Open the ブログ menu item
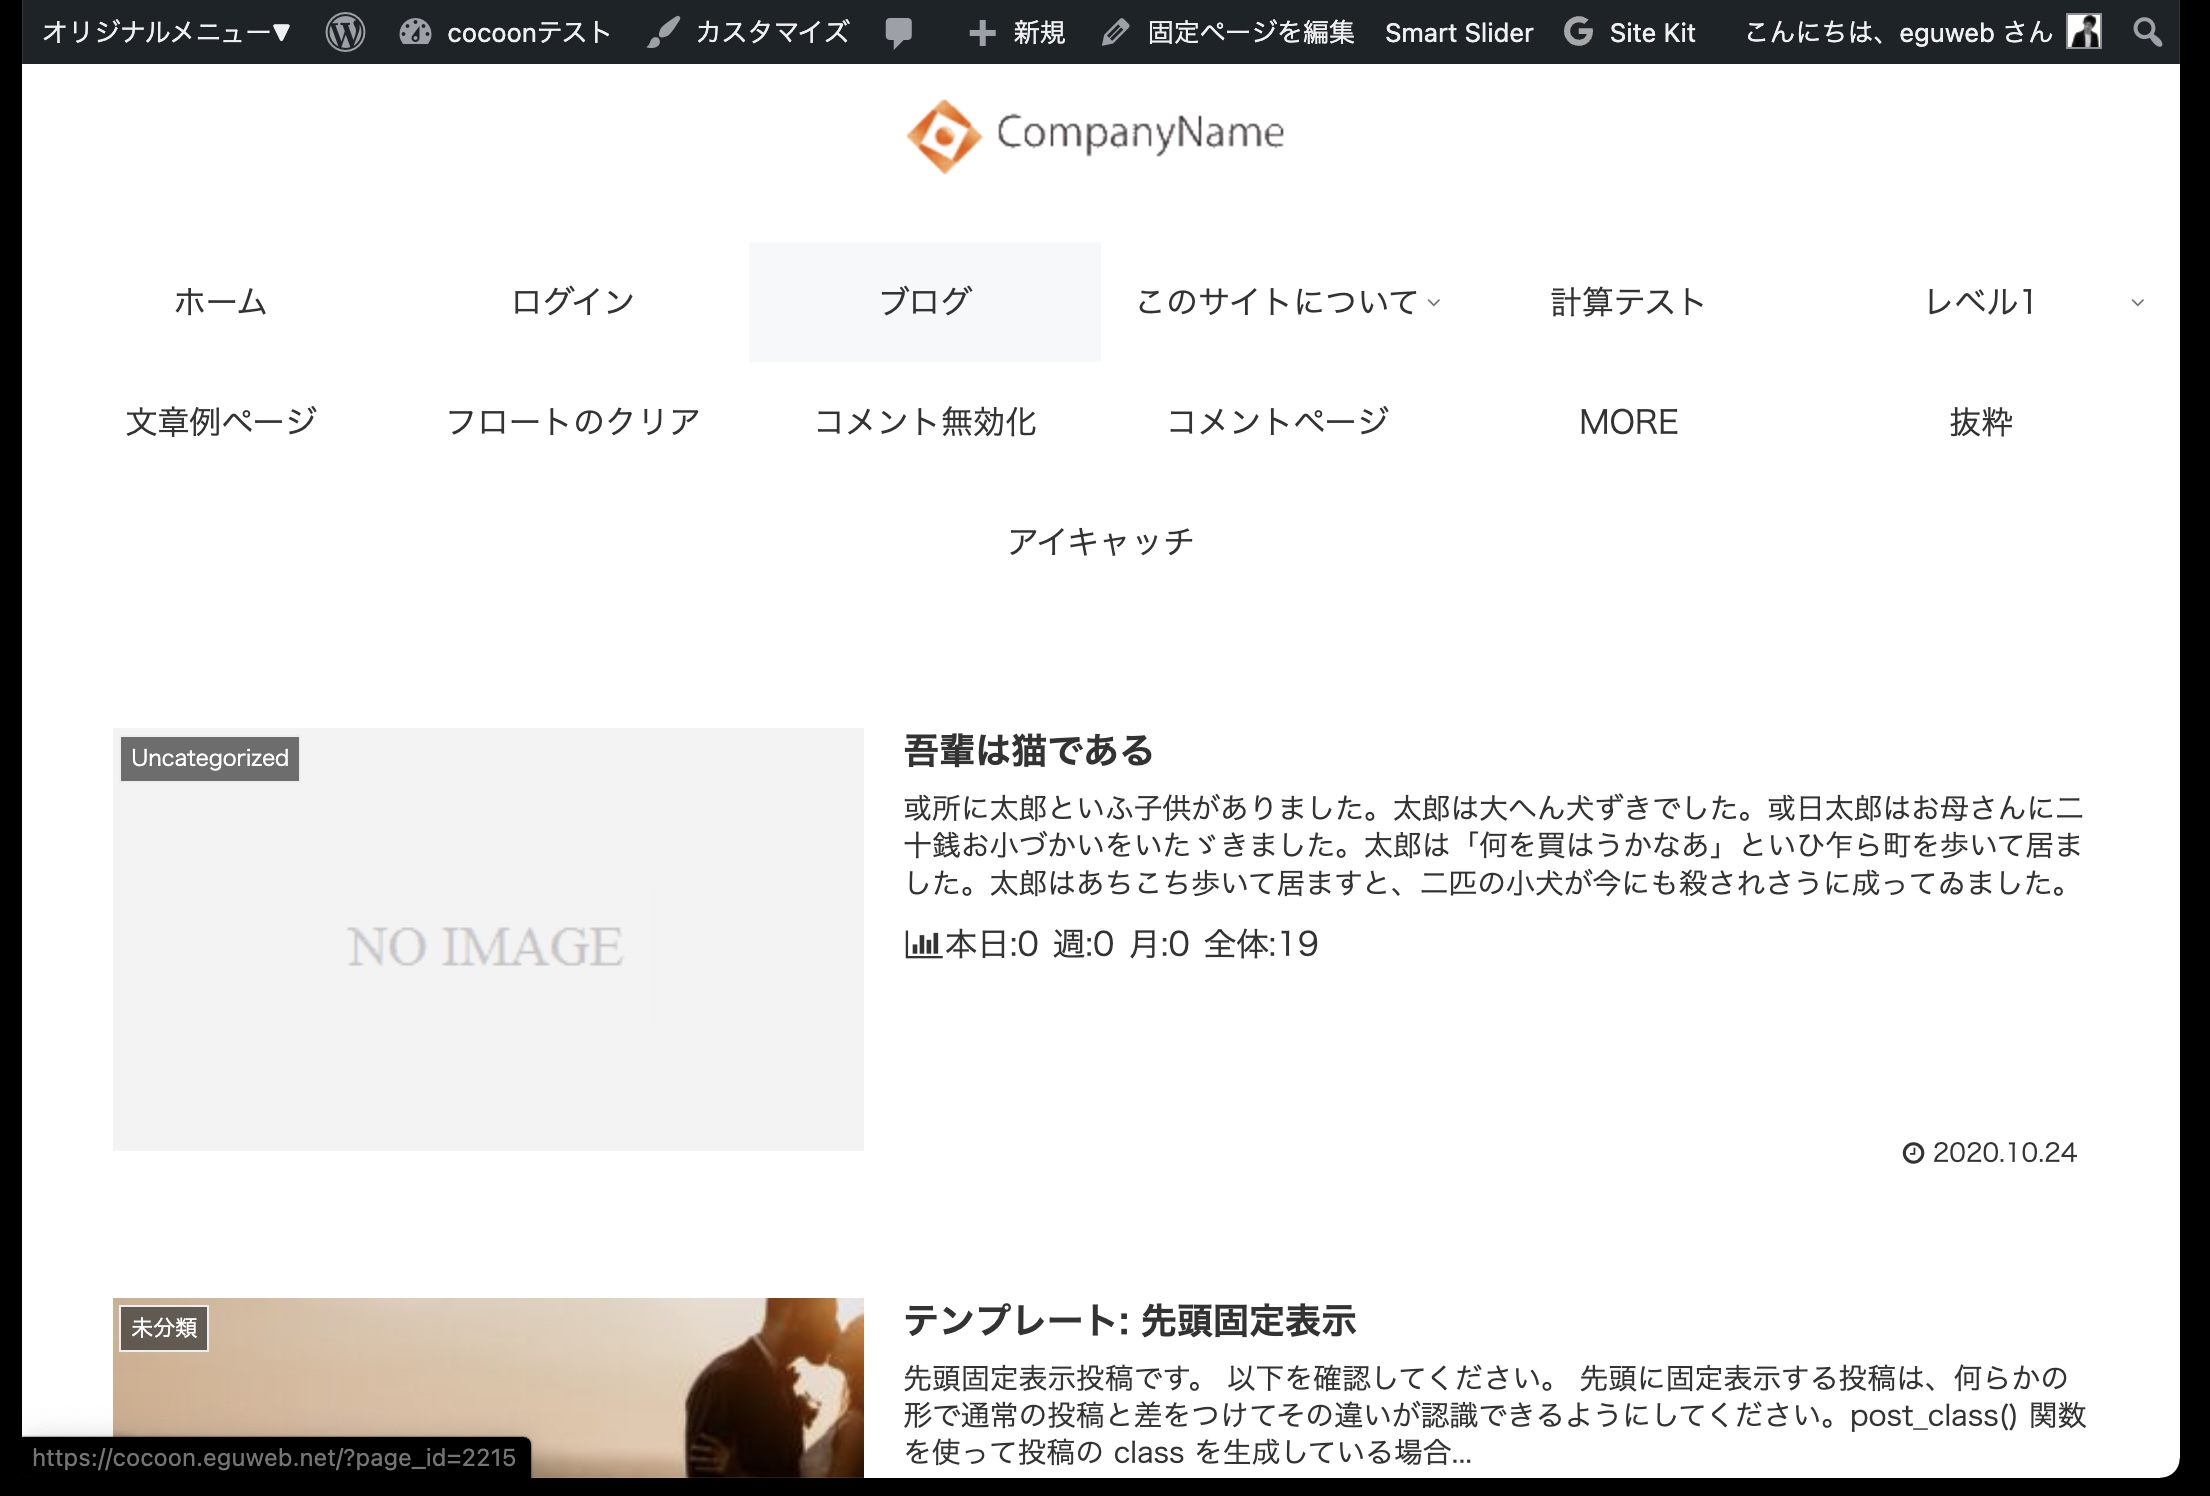2210x1496 pixels. click(924, 302)
